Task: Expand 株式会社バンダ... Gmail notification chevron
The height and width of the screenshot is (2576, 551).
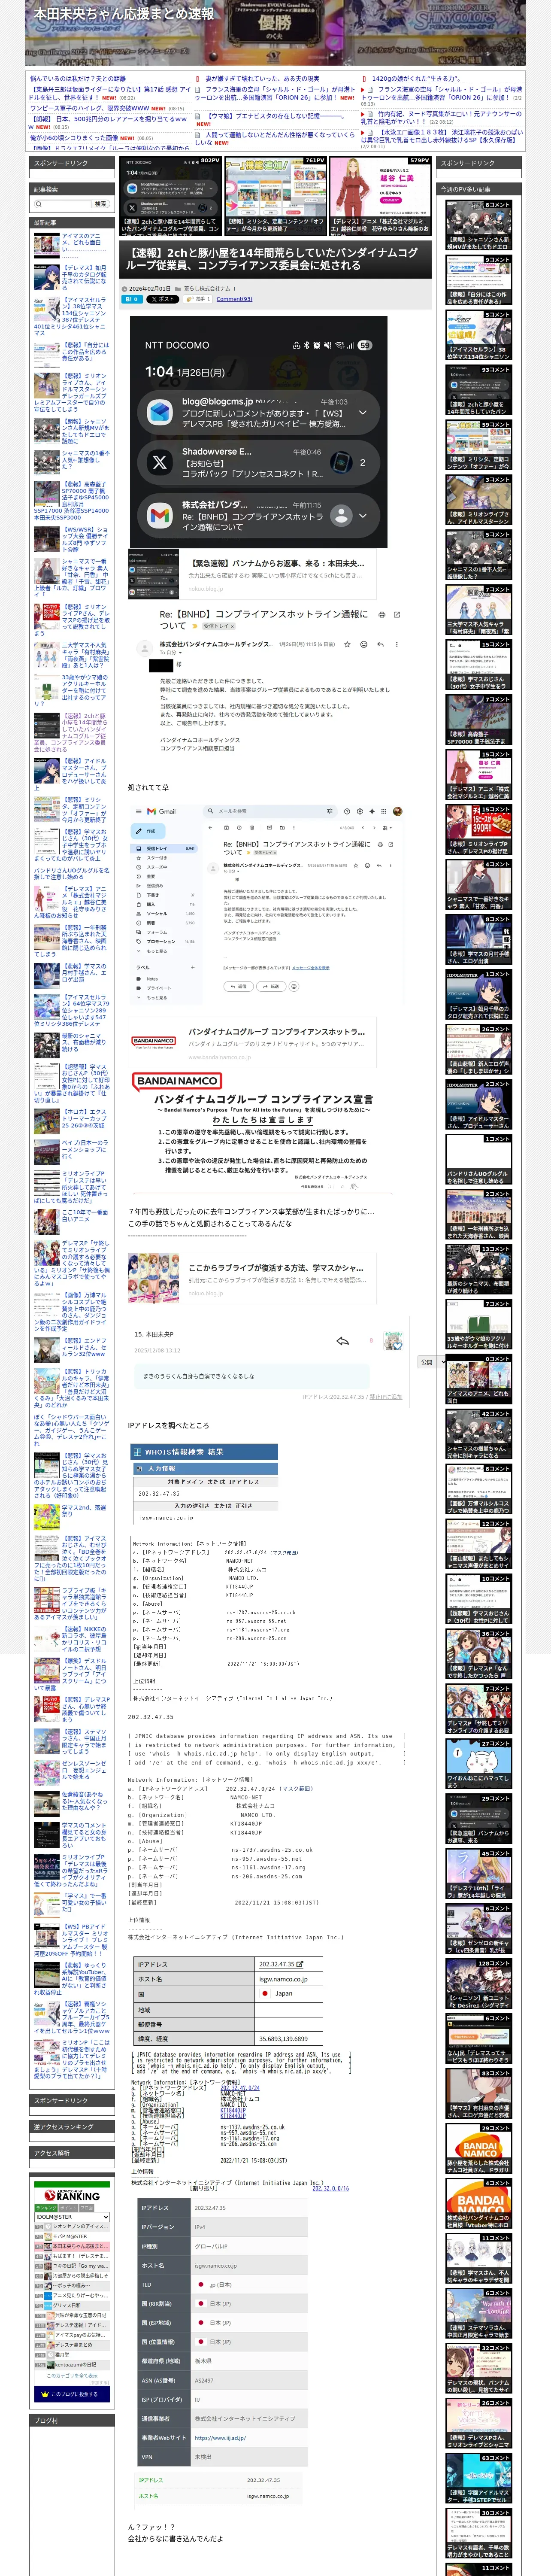Action: [362, 515]
